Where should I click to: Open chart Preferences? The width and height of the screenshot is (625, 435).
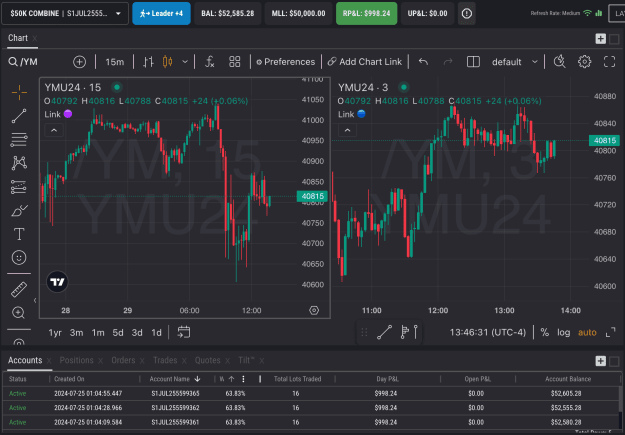(285, 62)
